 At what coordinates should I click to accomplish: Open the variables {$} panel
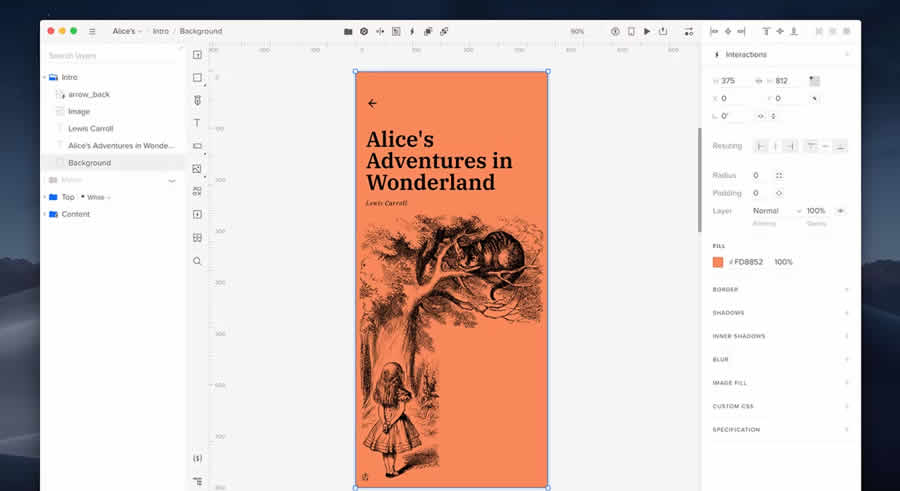(x=197, y=458)
